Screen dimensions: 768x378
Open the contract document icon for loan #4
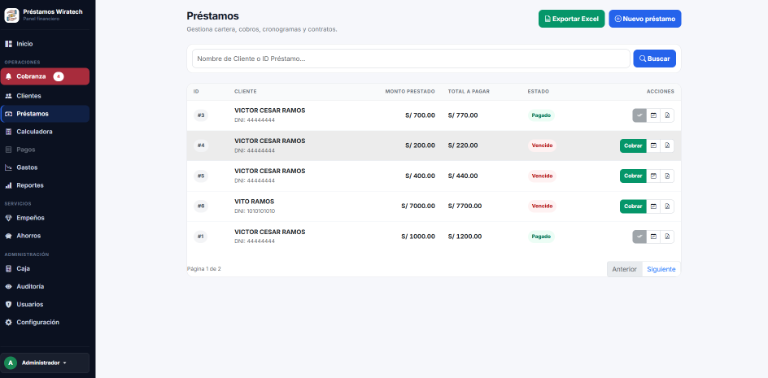(x=667, y=146)
